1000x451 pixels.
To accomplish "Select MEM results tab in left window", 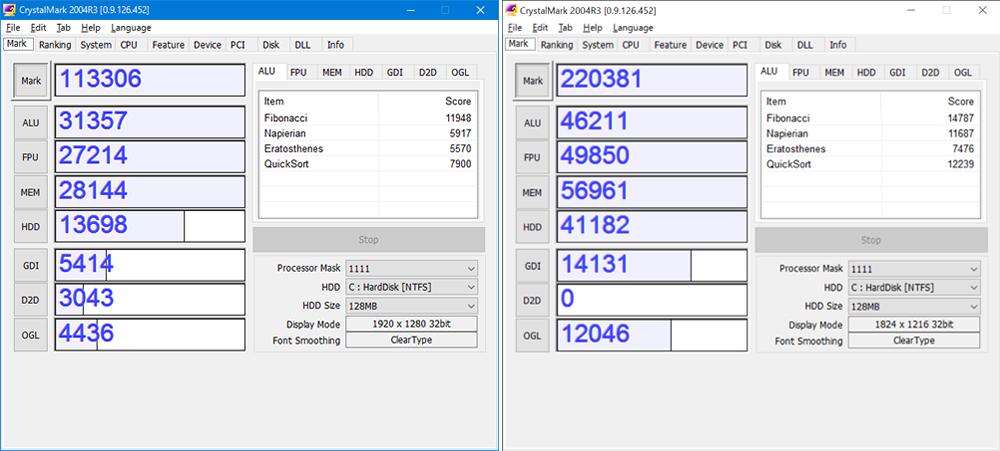I will click(332, 73).
